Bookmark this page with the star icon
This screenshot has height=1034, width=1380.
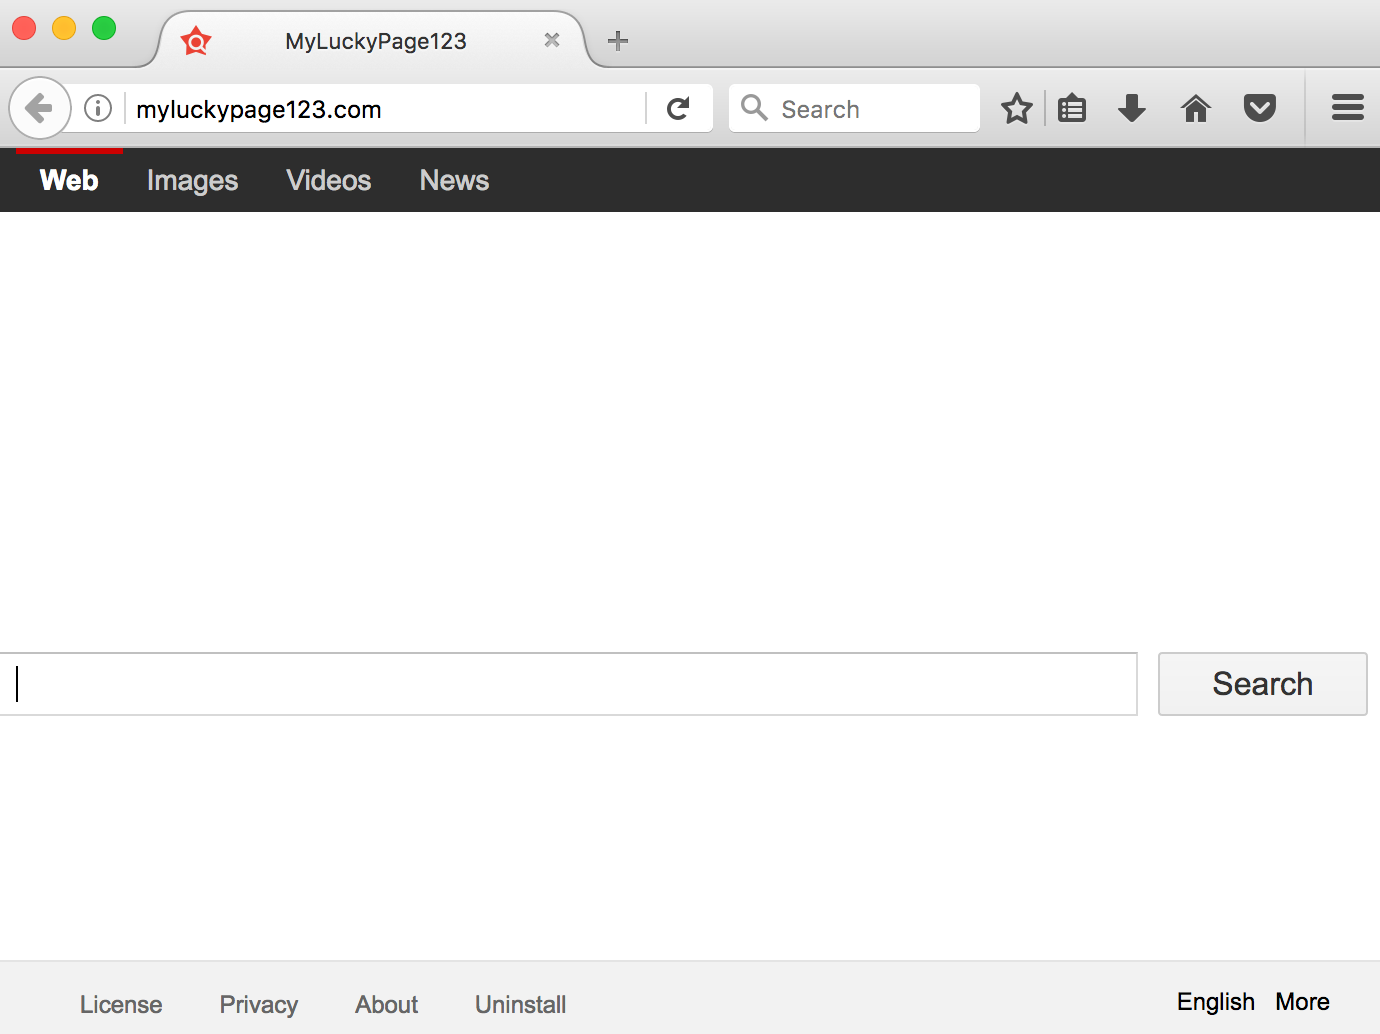point(1016,108)
